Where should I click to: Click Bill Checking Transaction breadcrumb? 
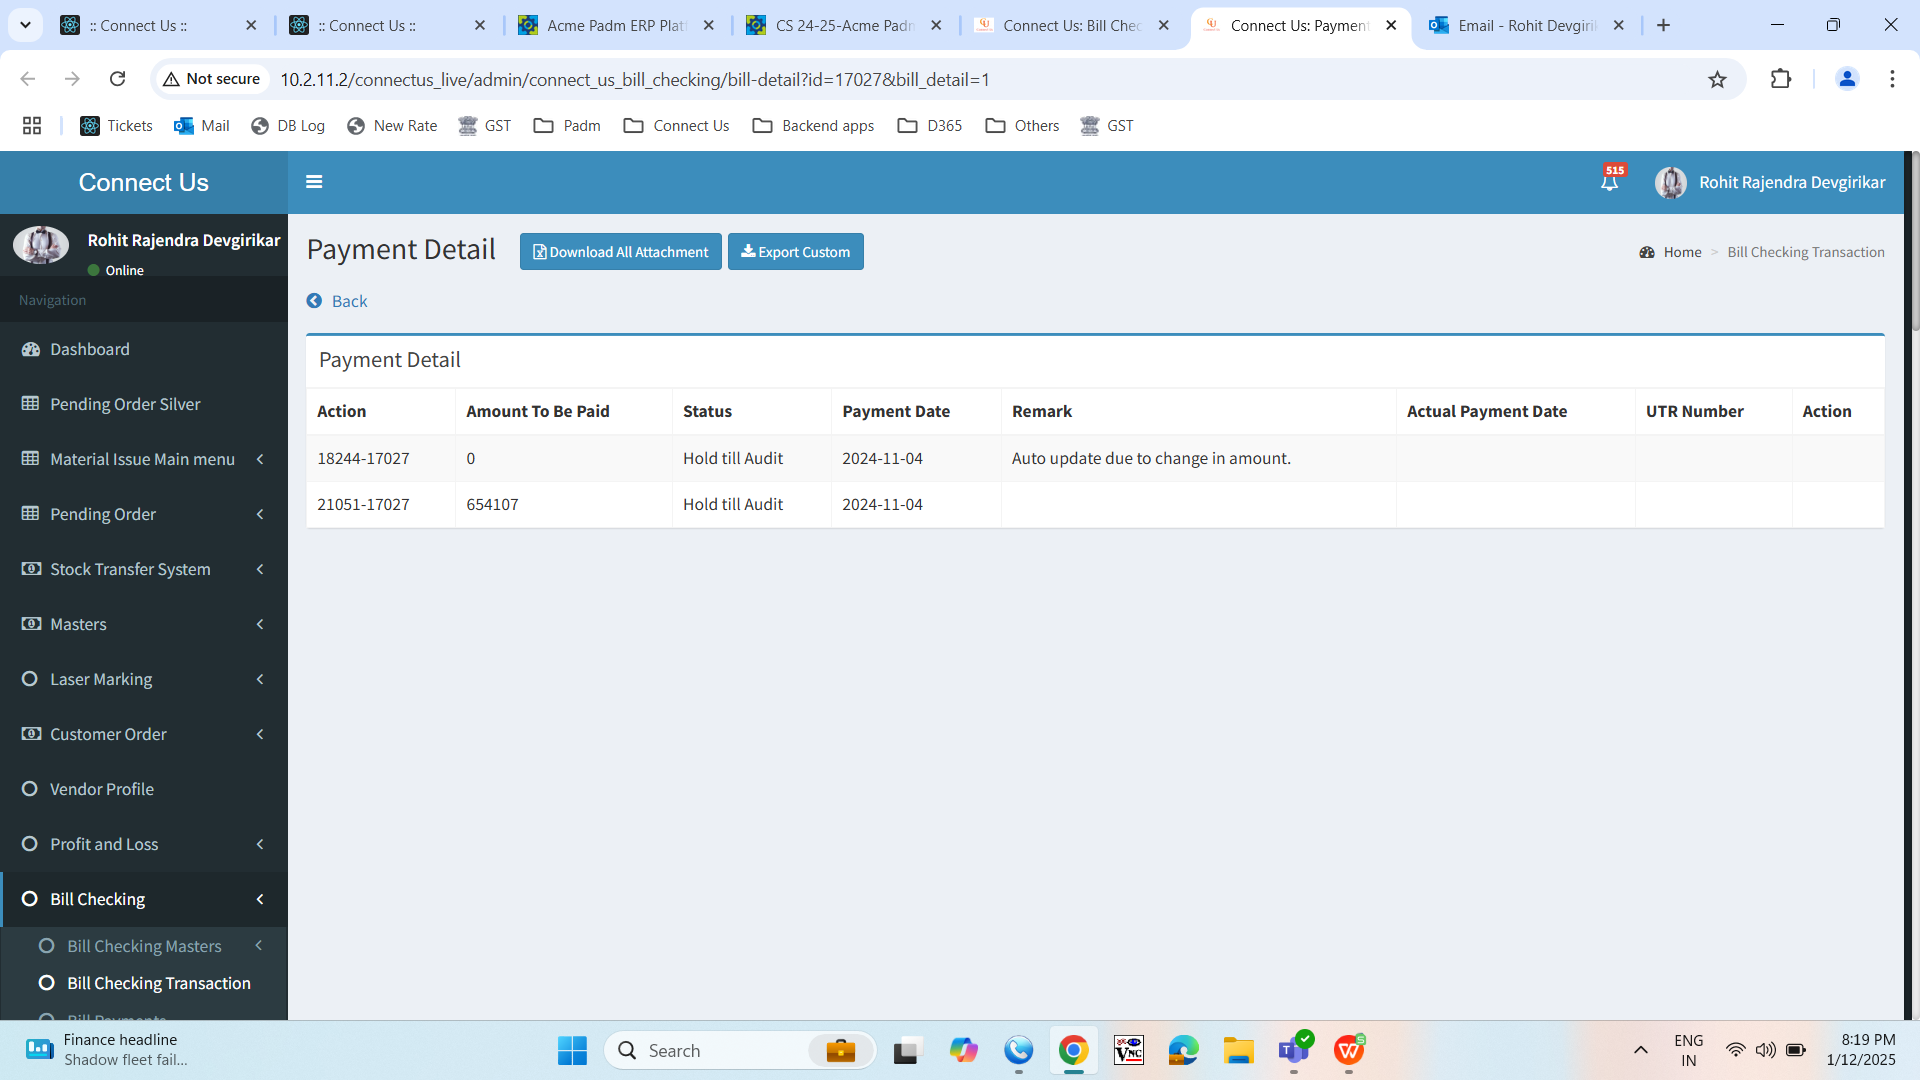click(x=1806, y=252)
